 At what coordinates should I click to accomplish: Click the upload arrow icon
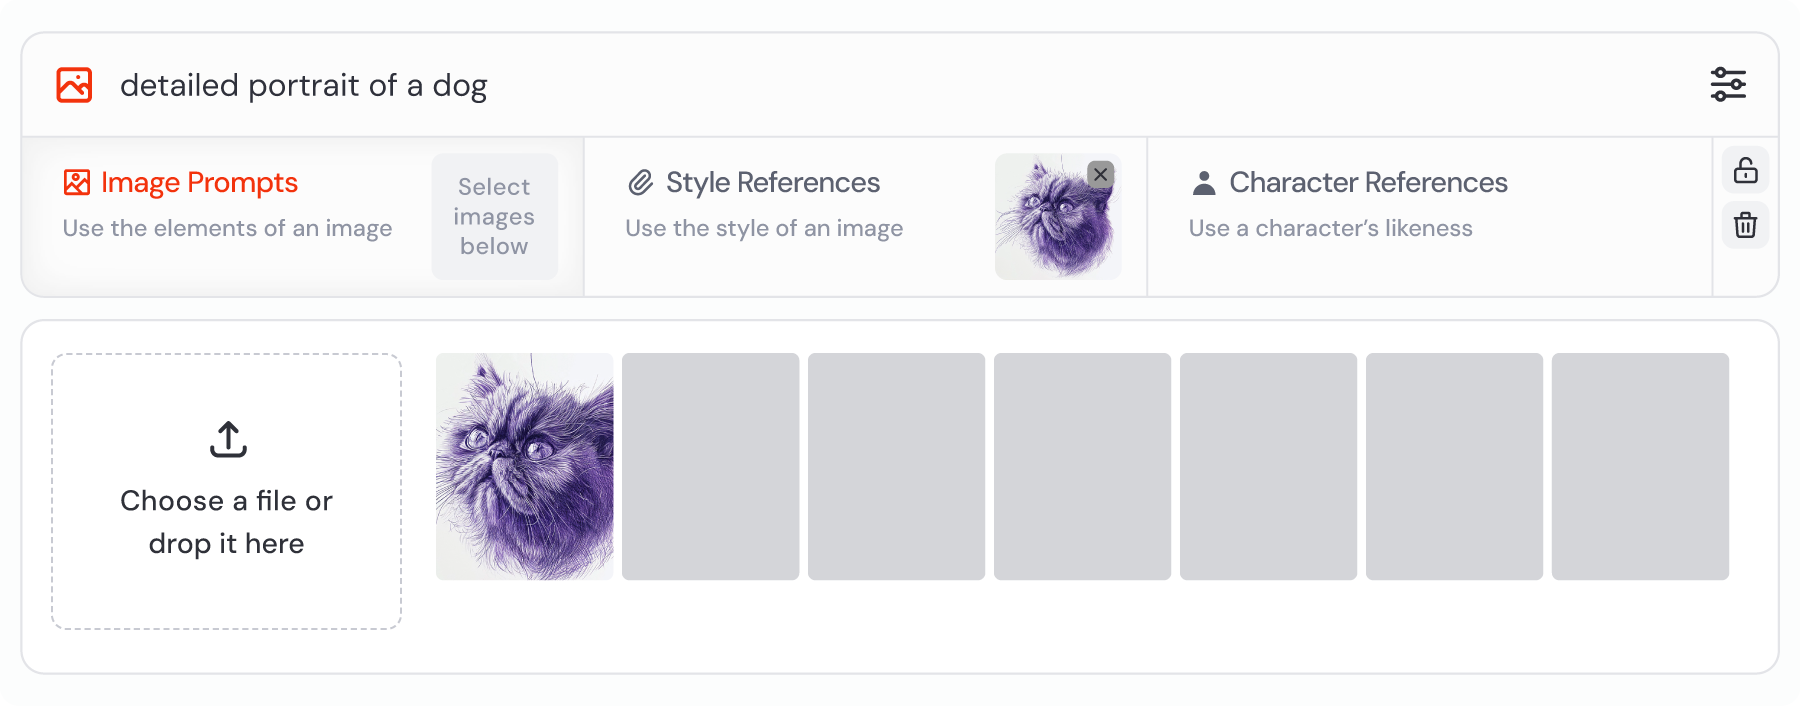tap(228, 439)
